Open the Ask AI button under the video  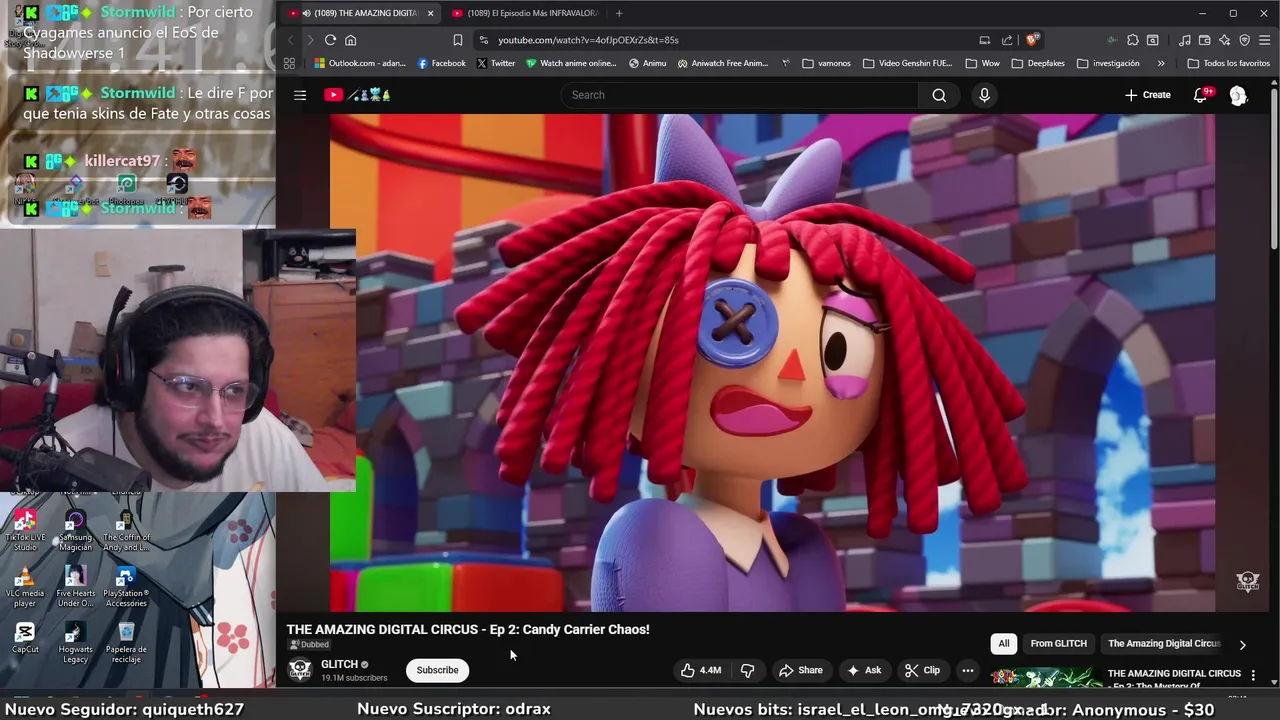[x=864, y=670]
